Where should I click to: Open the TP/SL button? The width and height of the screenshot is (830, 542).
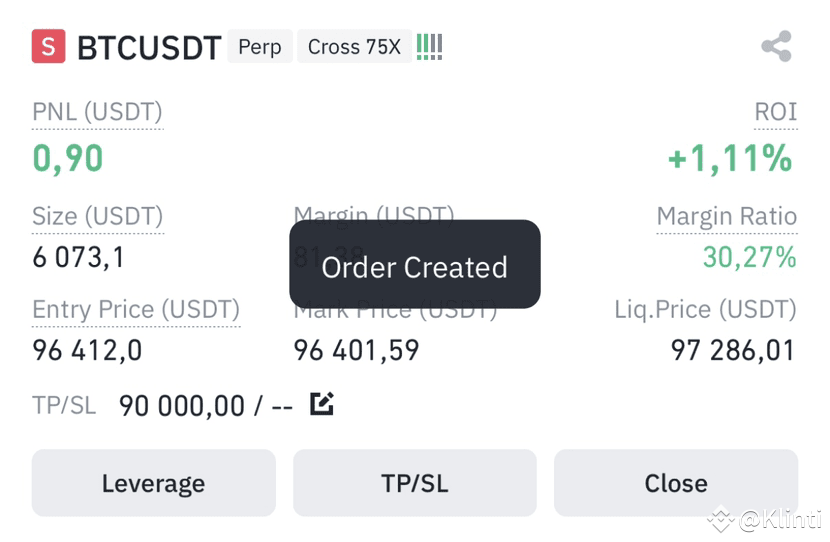414,483
